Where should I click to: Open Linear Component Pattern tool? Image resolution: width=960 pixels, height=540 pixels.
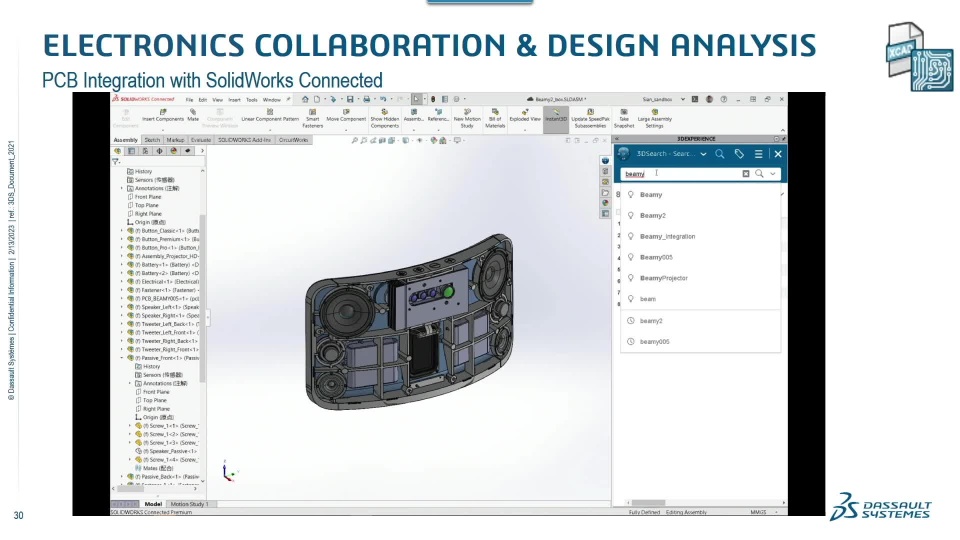(270, 116)
